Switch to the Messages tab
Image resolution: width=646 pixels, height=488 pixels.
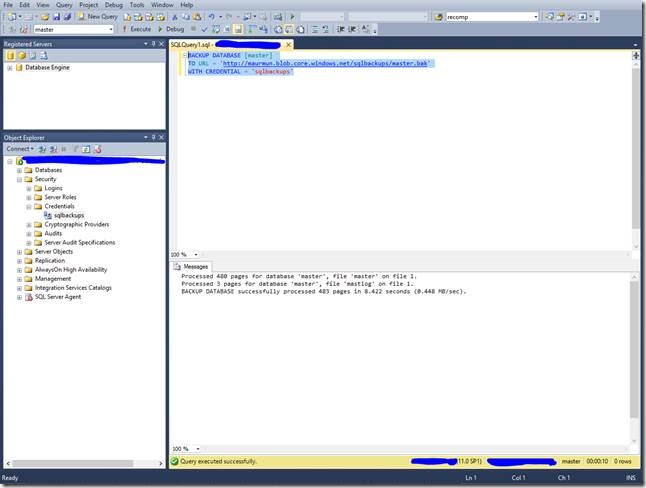pyautogui.click(x=192, y=267)
